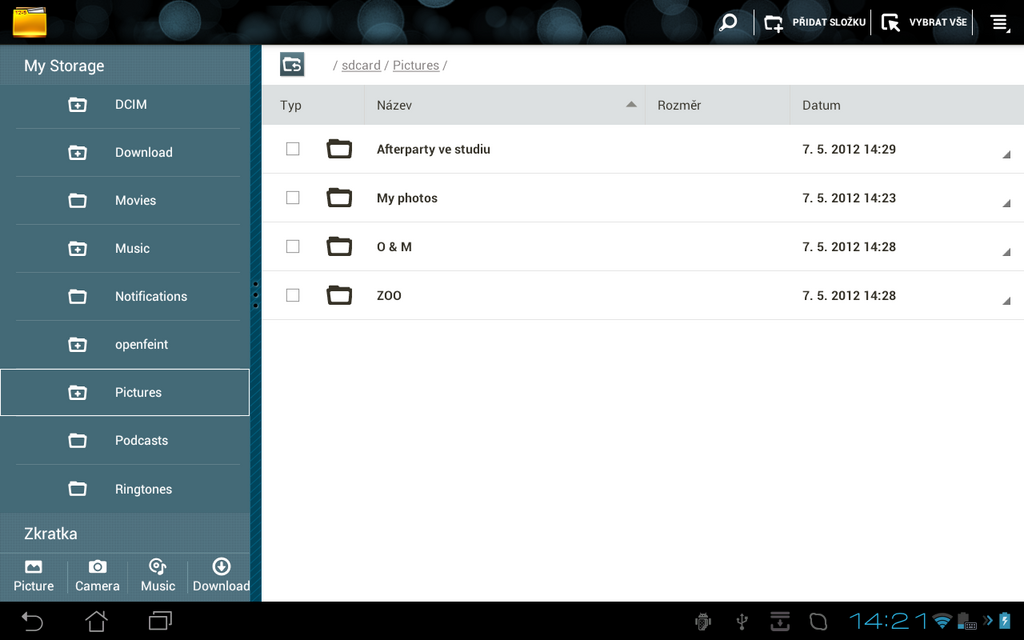1024x640 pixels.
Task: Open the Download shortcut
Action: 220,576
